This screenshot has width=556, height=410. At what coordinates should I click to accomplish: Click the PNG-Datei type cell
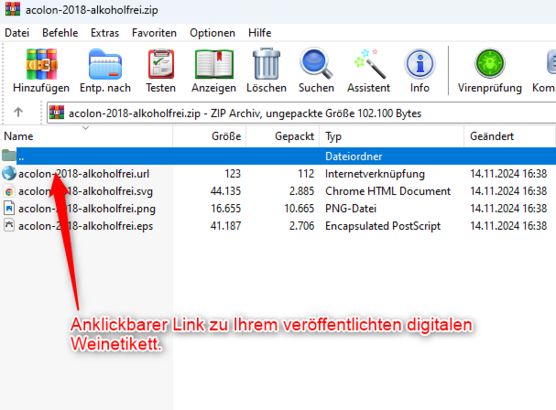tap(351, 209)
